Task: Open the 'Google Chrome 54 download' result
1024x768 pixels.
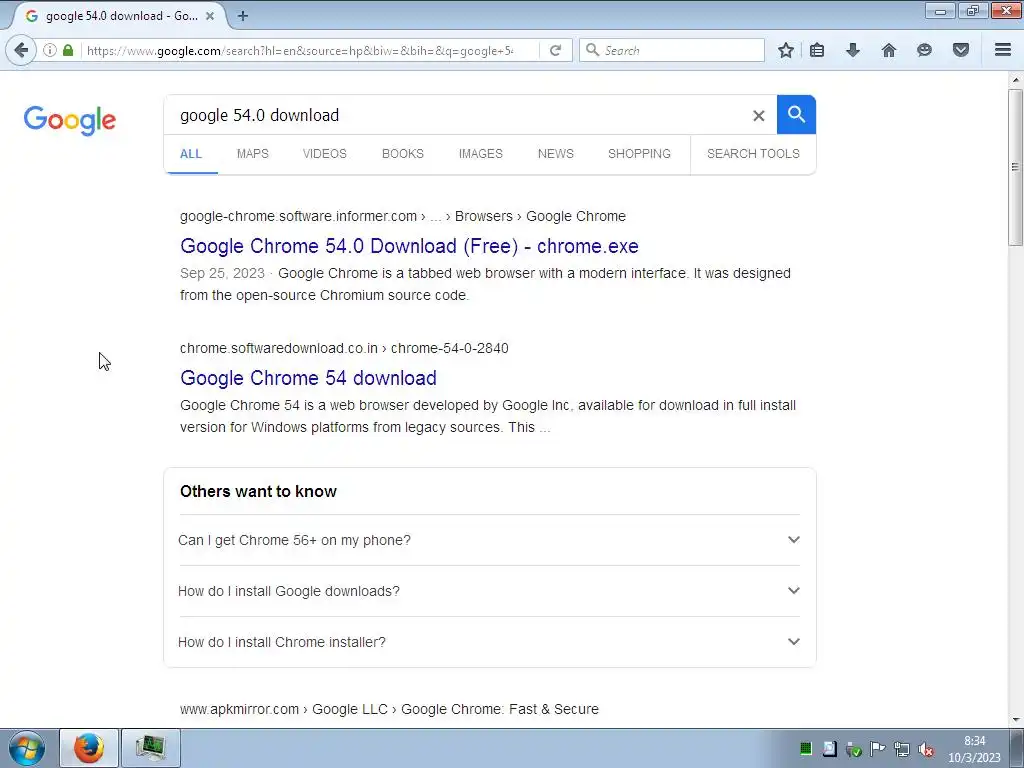Action: (x=308, y=378)
